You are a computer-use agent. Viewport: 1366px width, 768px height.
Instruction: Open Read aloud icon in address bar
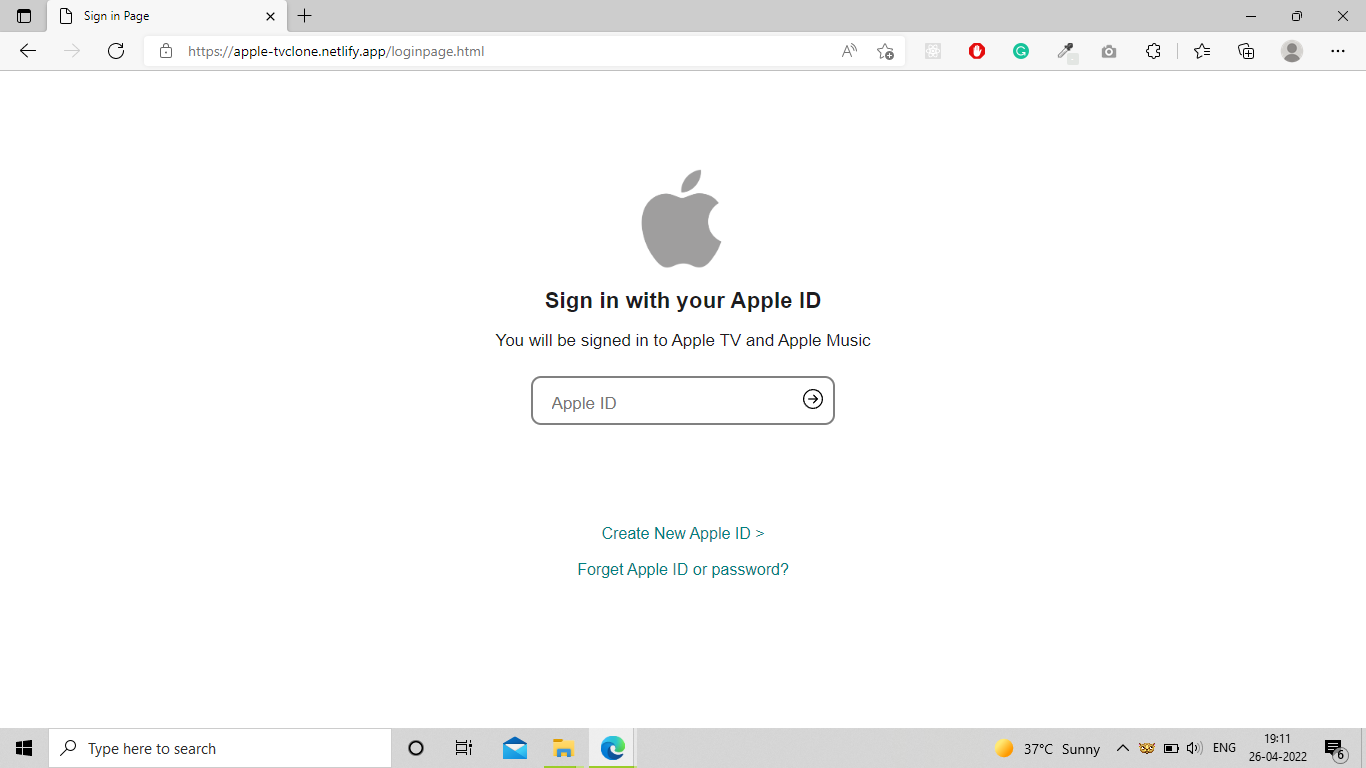(849, 51)
